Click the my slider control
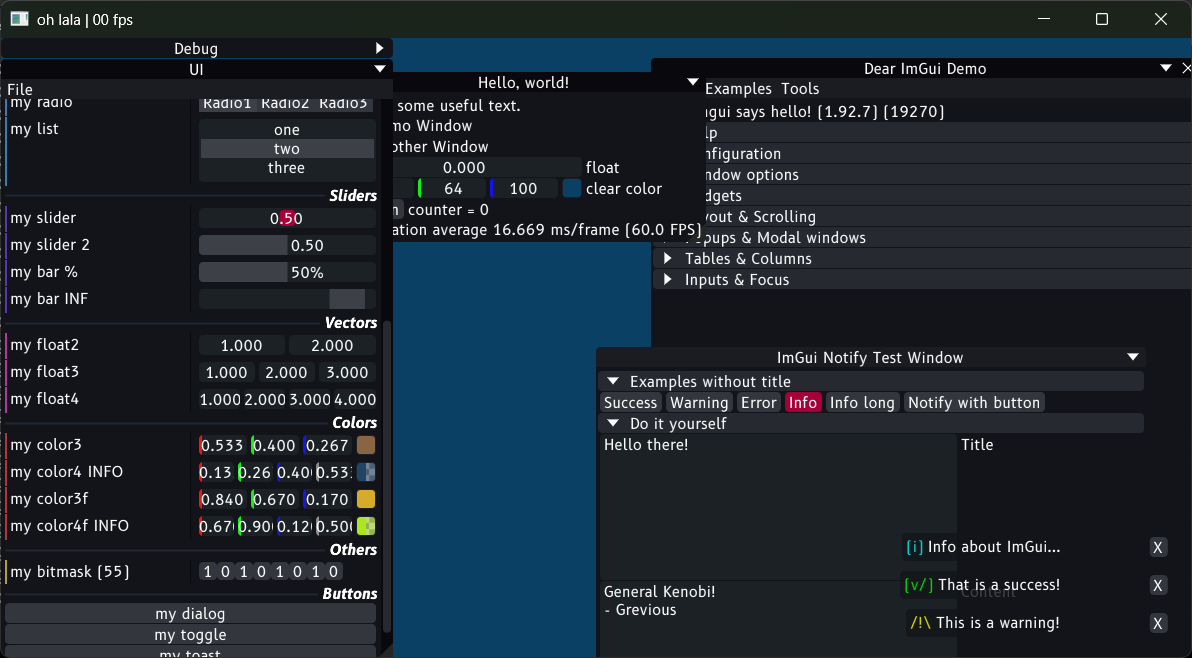 287,219
